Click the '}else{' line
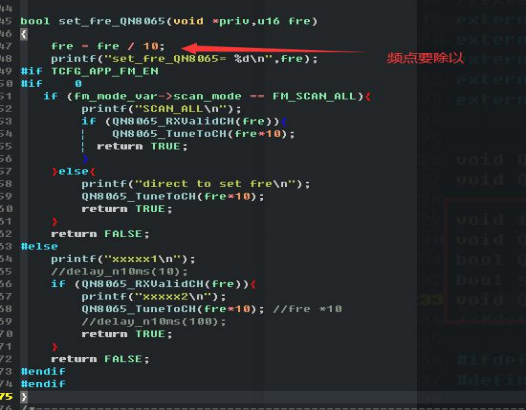The width and height of the screenshot is (526, 410). click(x=73, y=171)
